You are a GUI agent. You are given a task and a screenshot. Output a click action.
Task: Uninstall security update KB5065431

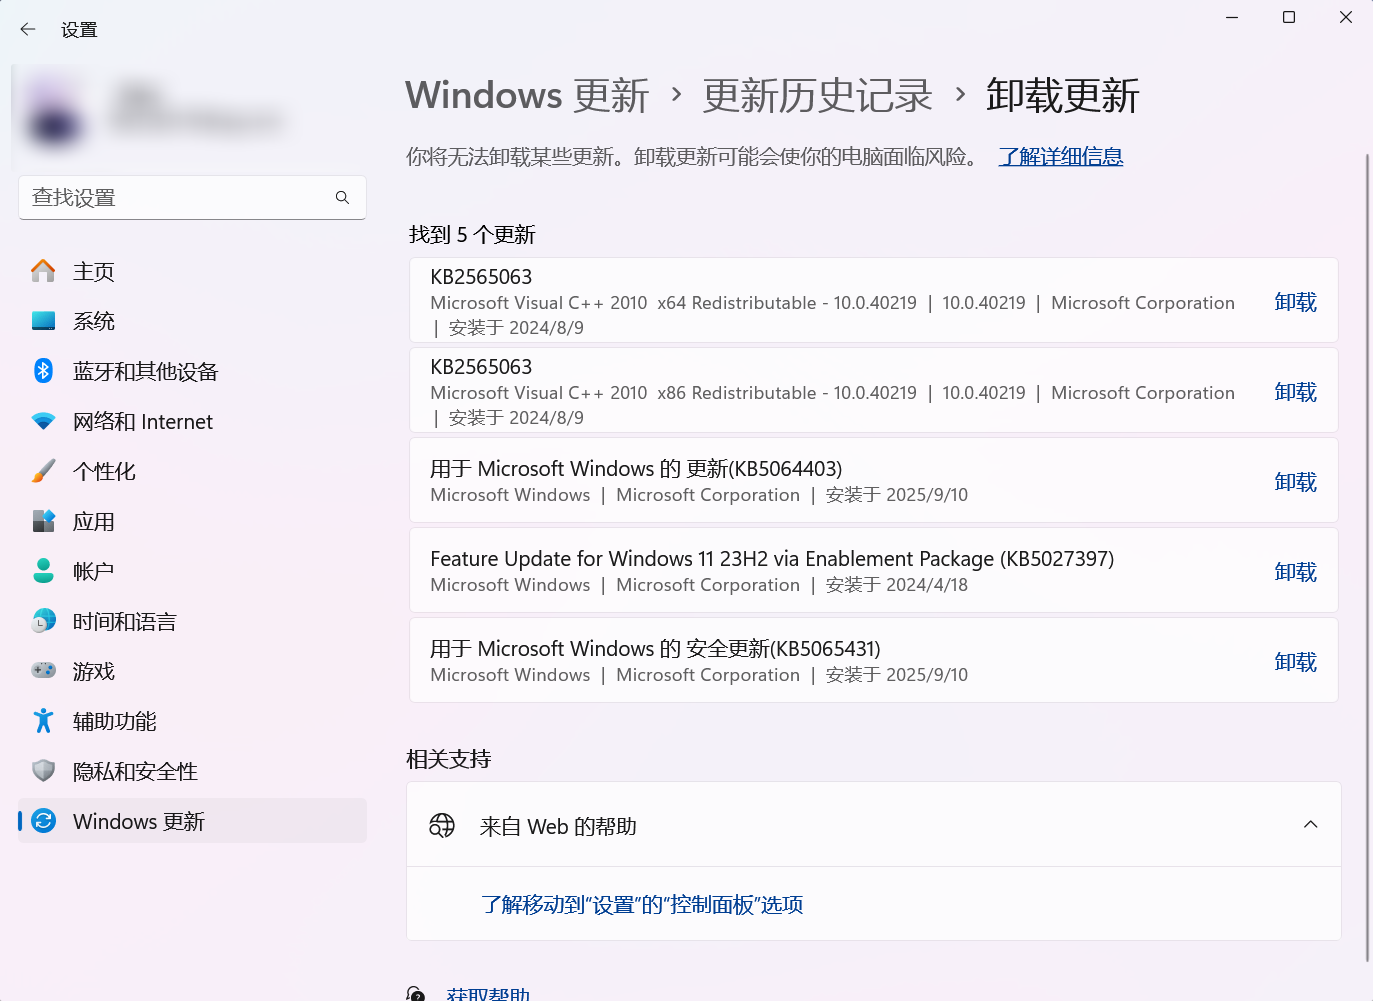(x=1295, y=662)
